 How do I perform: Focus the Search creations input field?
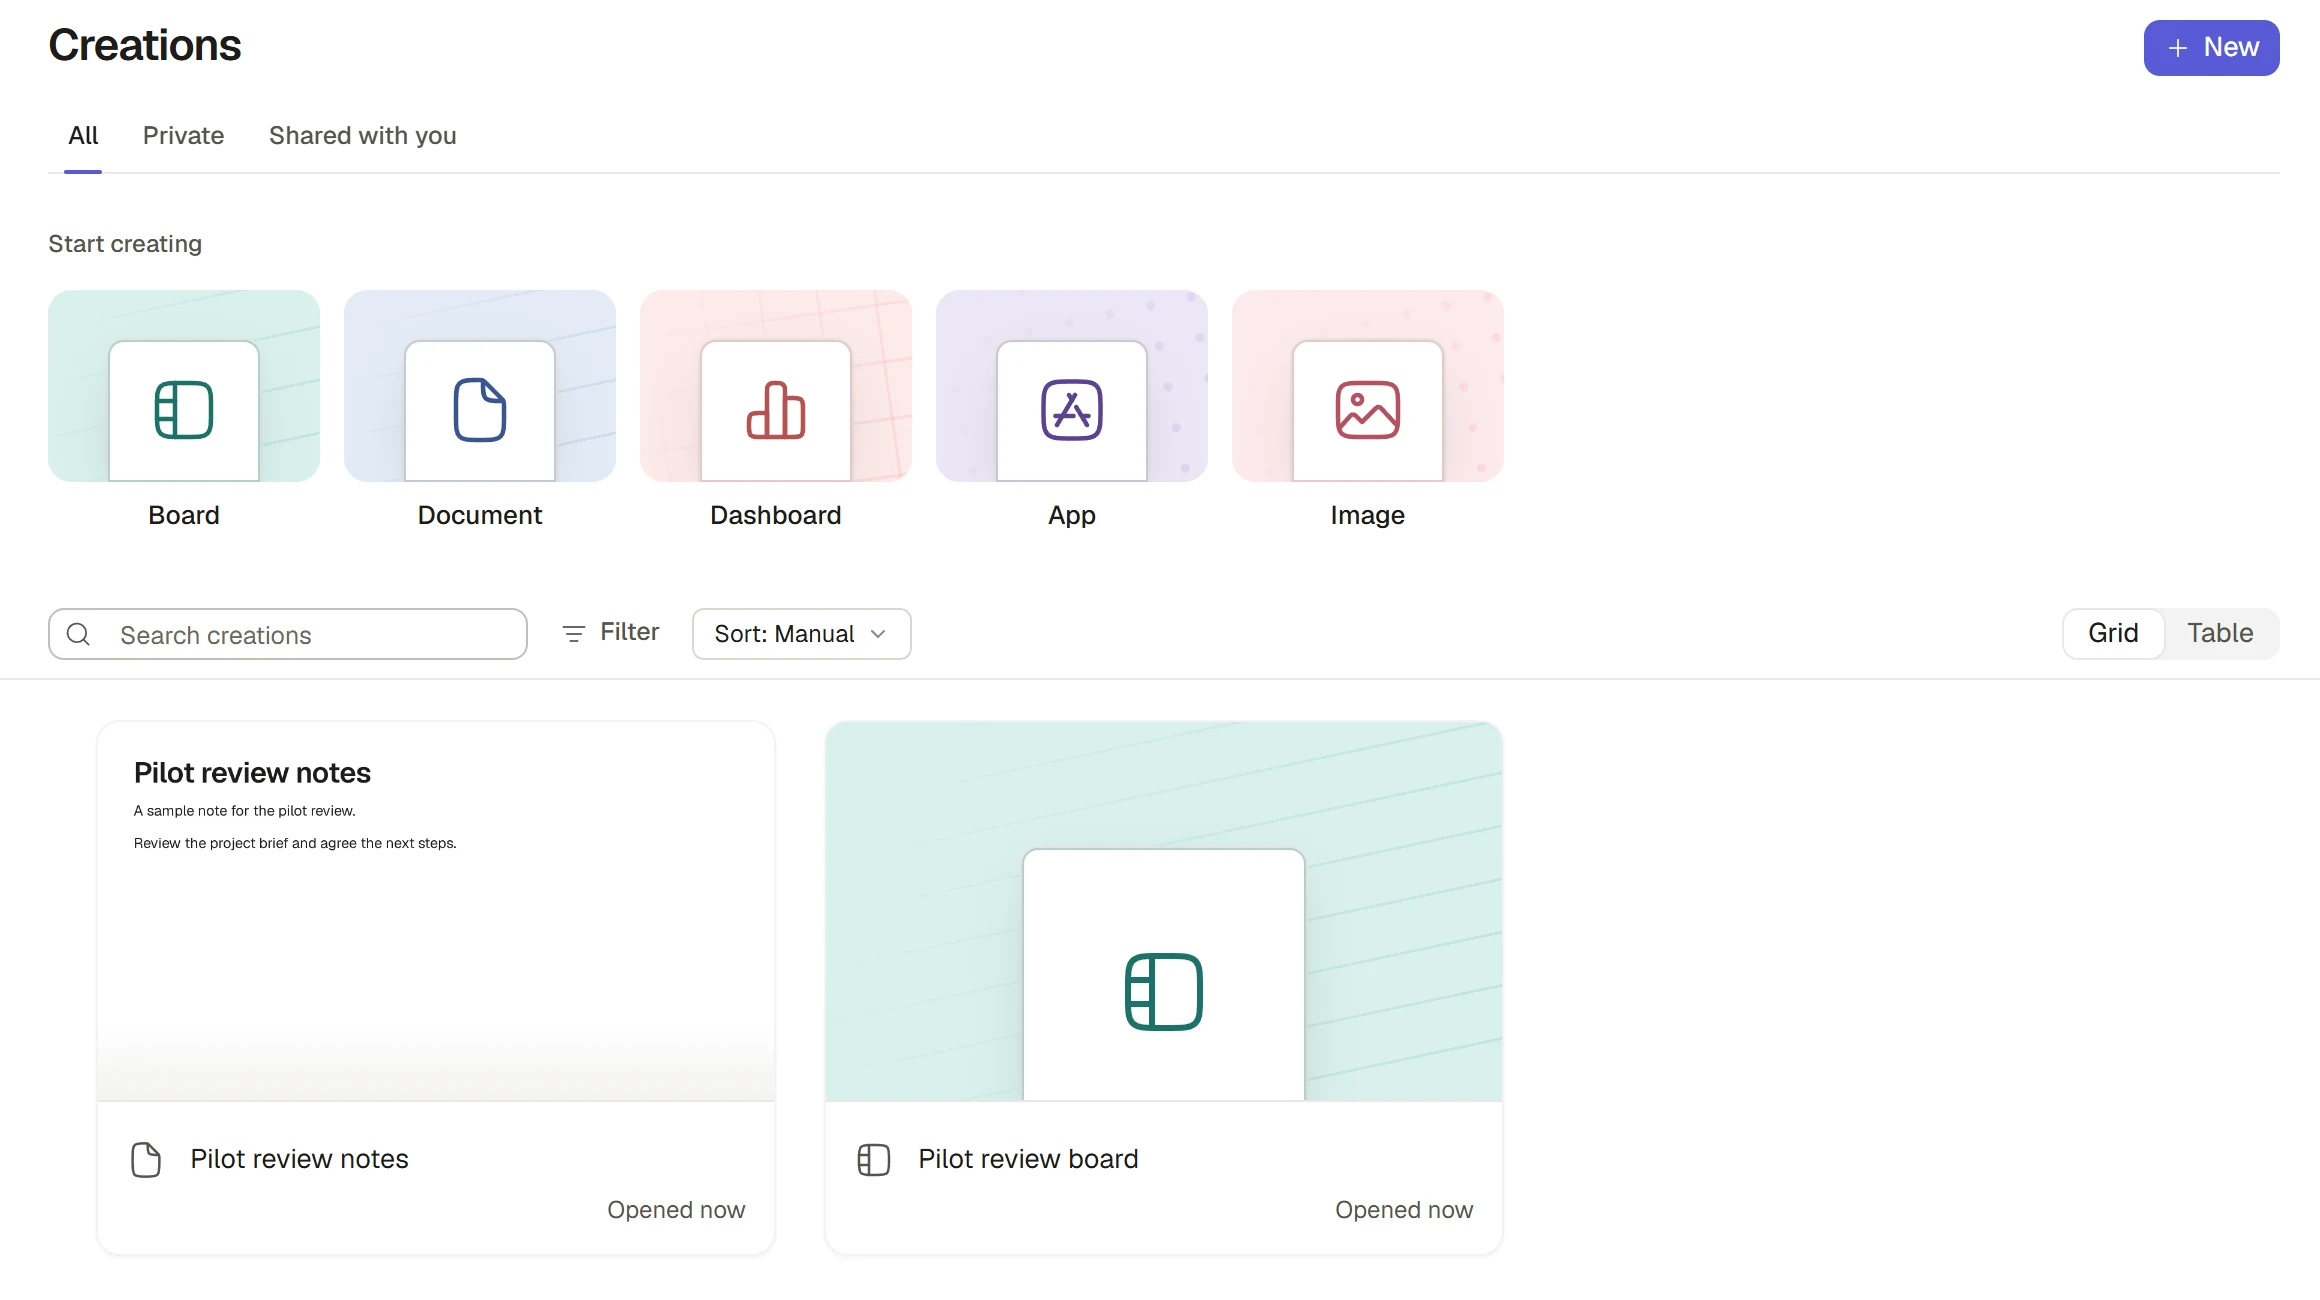[288, 634]
